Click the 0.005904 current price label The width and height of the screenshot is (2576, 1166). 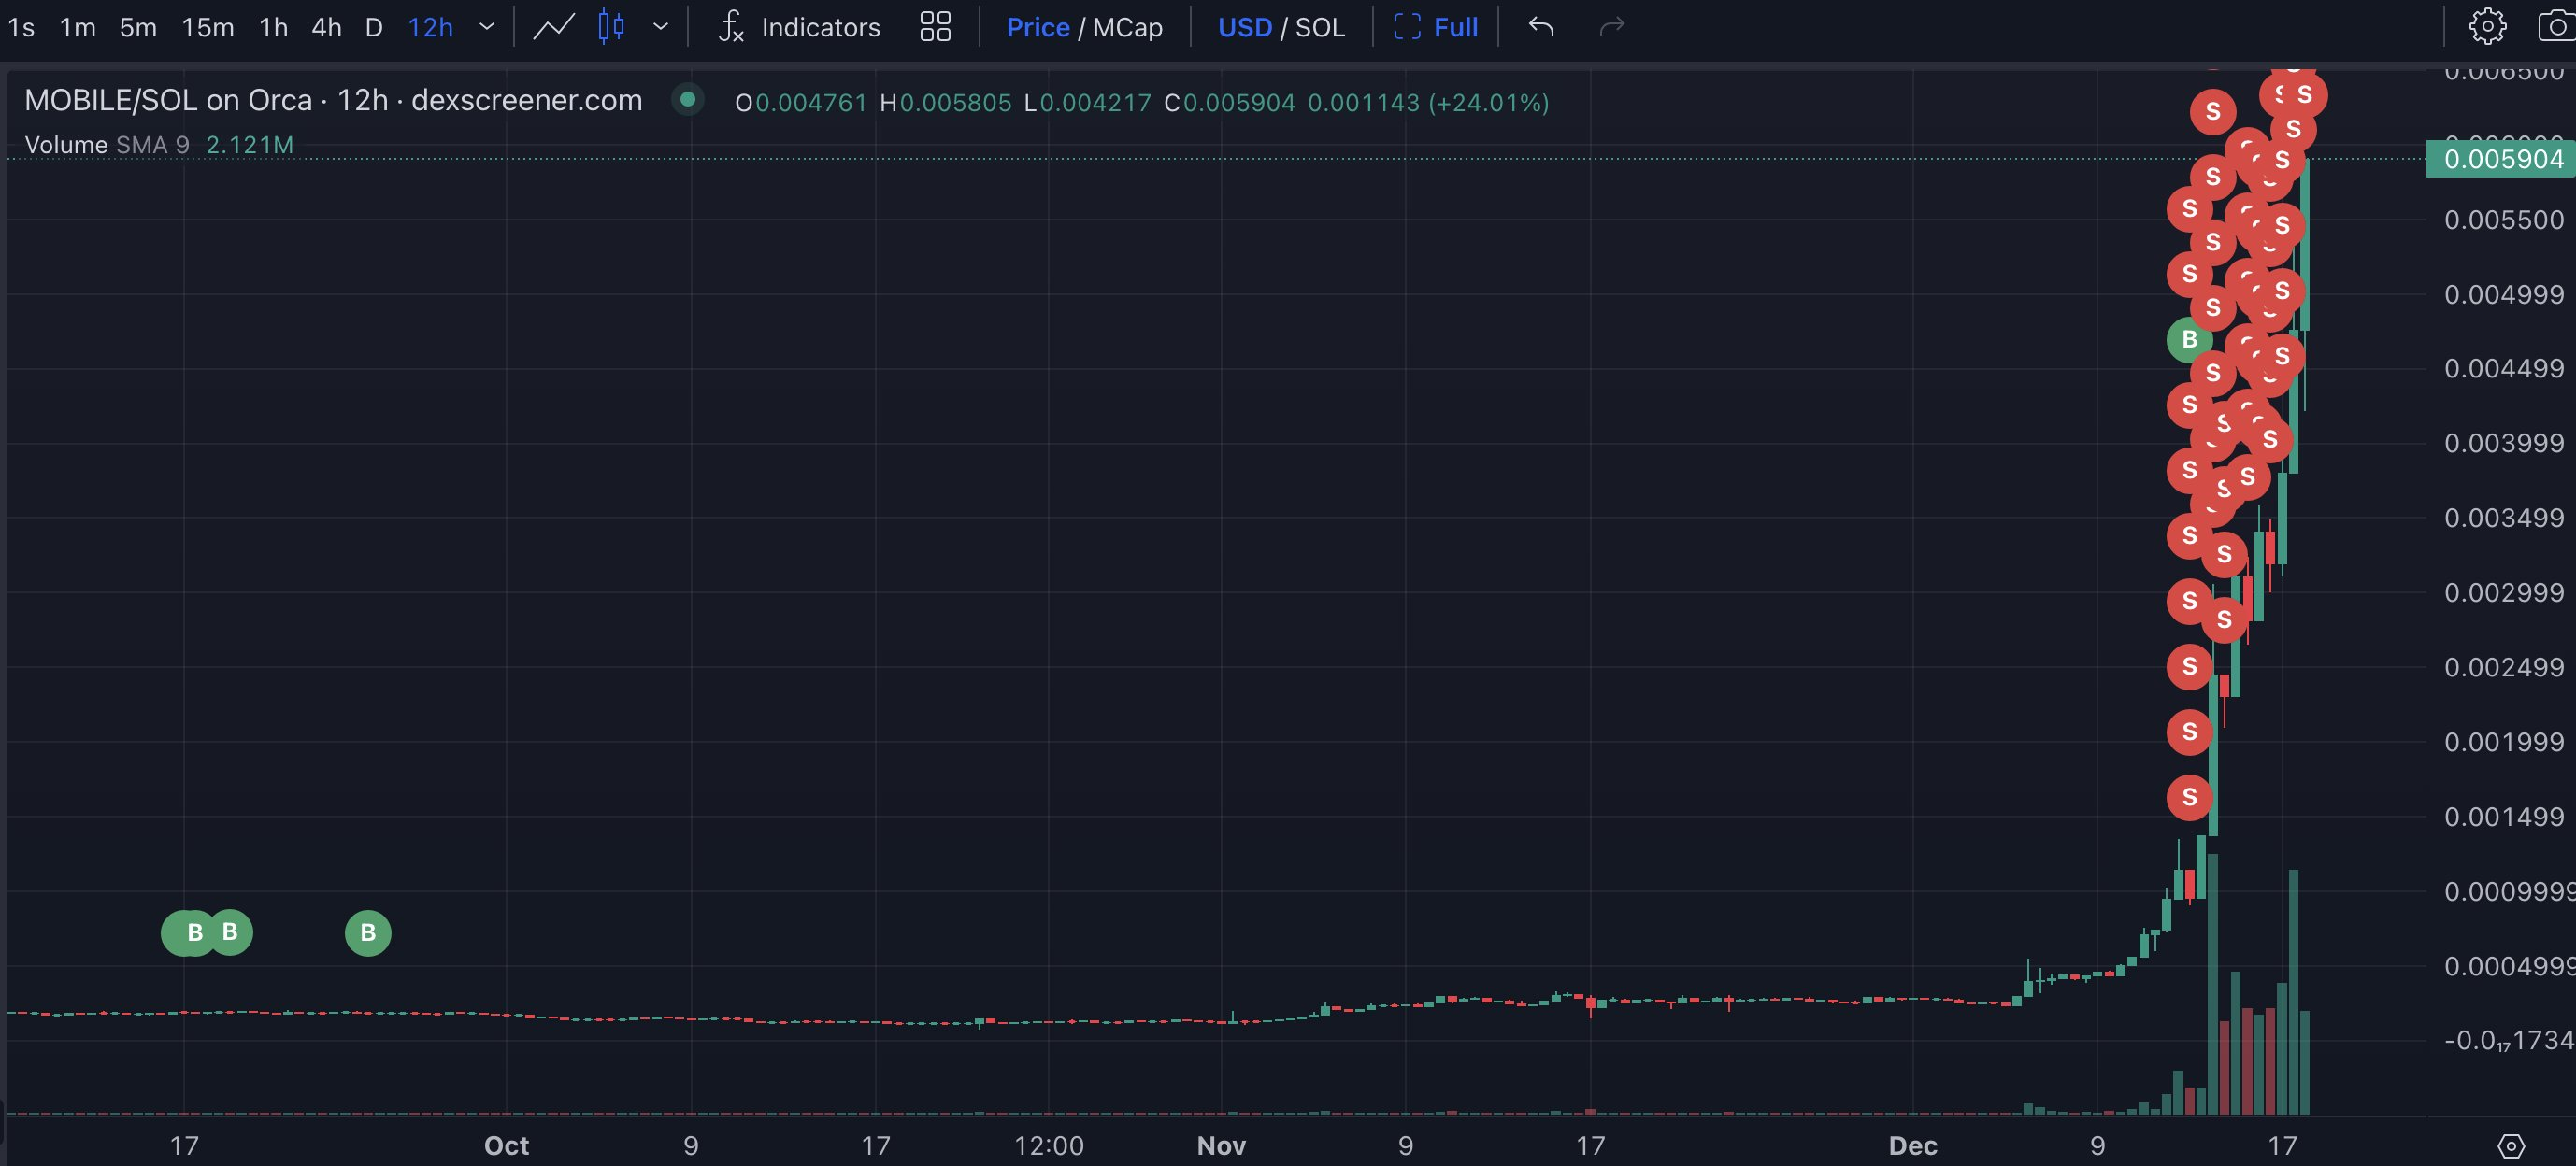(2502, 159)
